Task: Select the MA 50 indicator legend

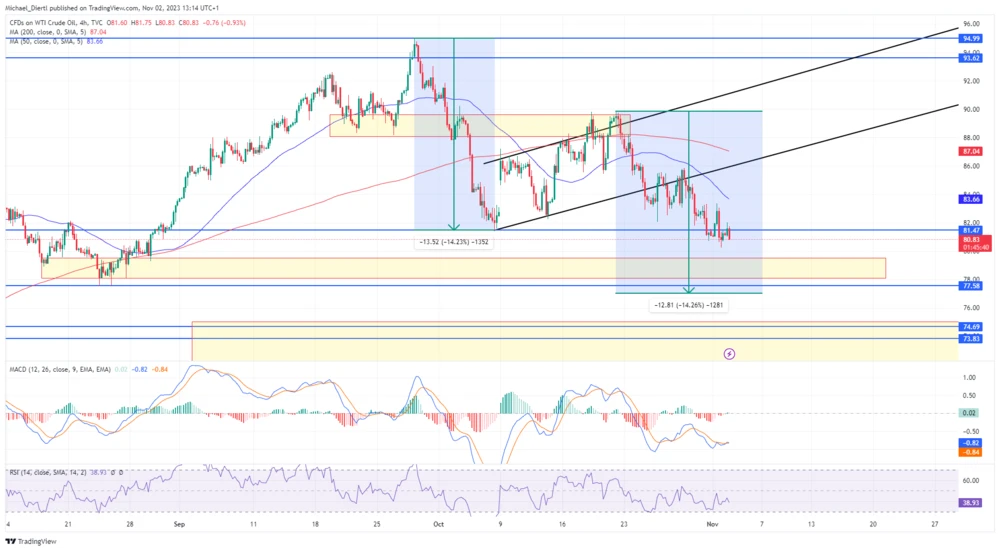Action: click(55, 41)
